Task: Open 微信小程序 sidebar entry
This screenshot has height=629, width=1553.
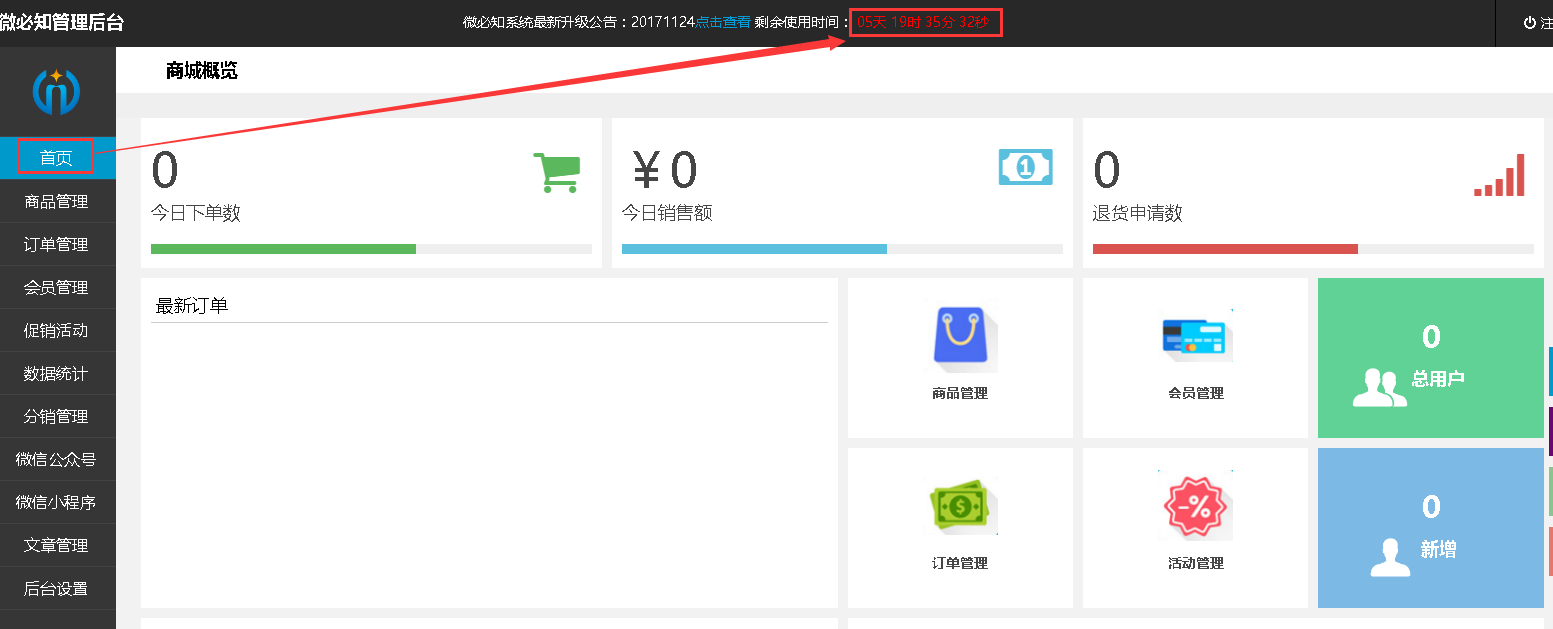Action: click(56, 502)
